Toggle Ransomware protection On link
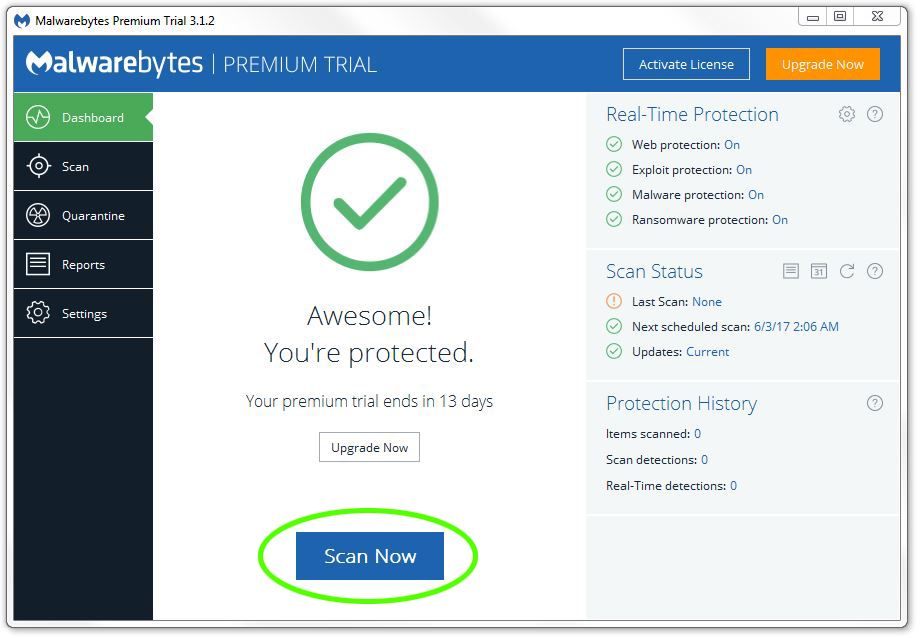 point(780,220)
